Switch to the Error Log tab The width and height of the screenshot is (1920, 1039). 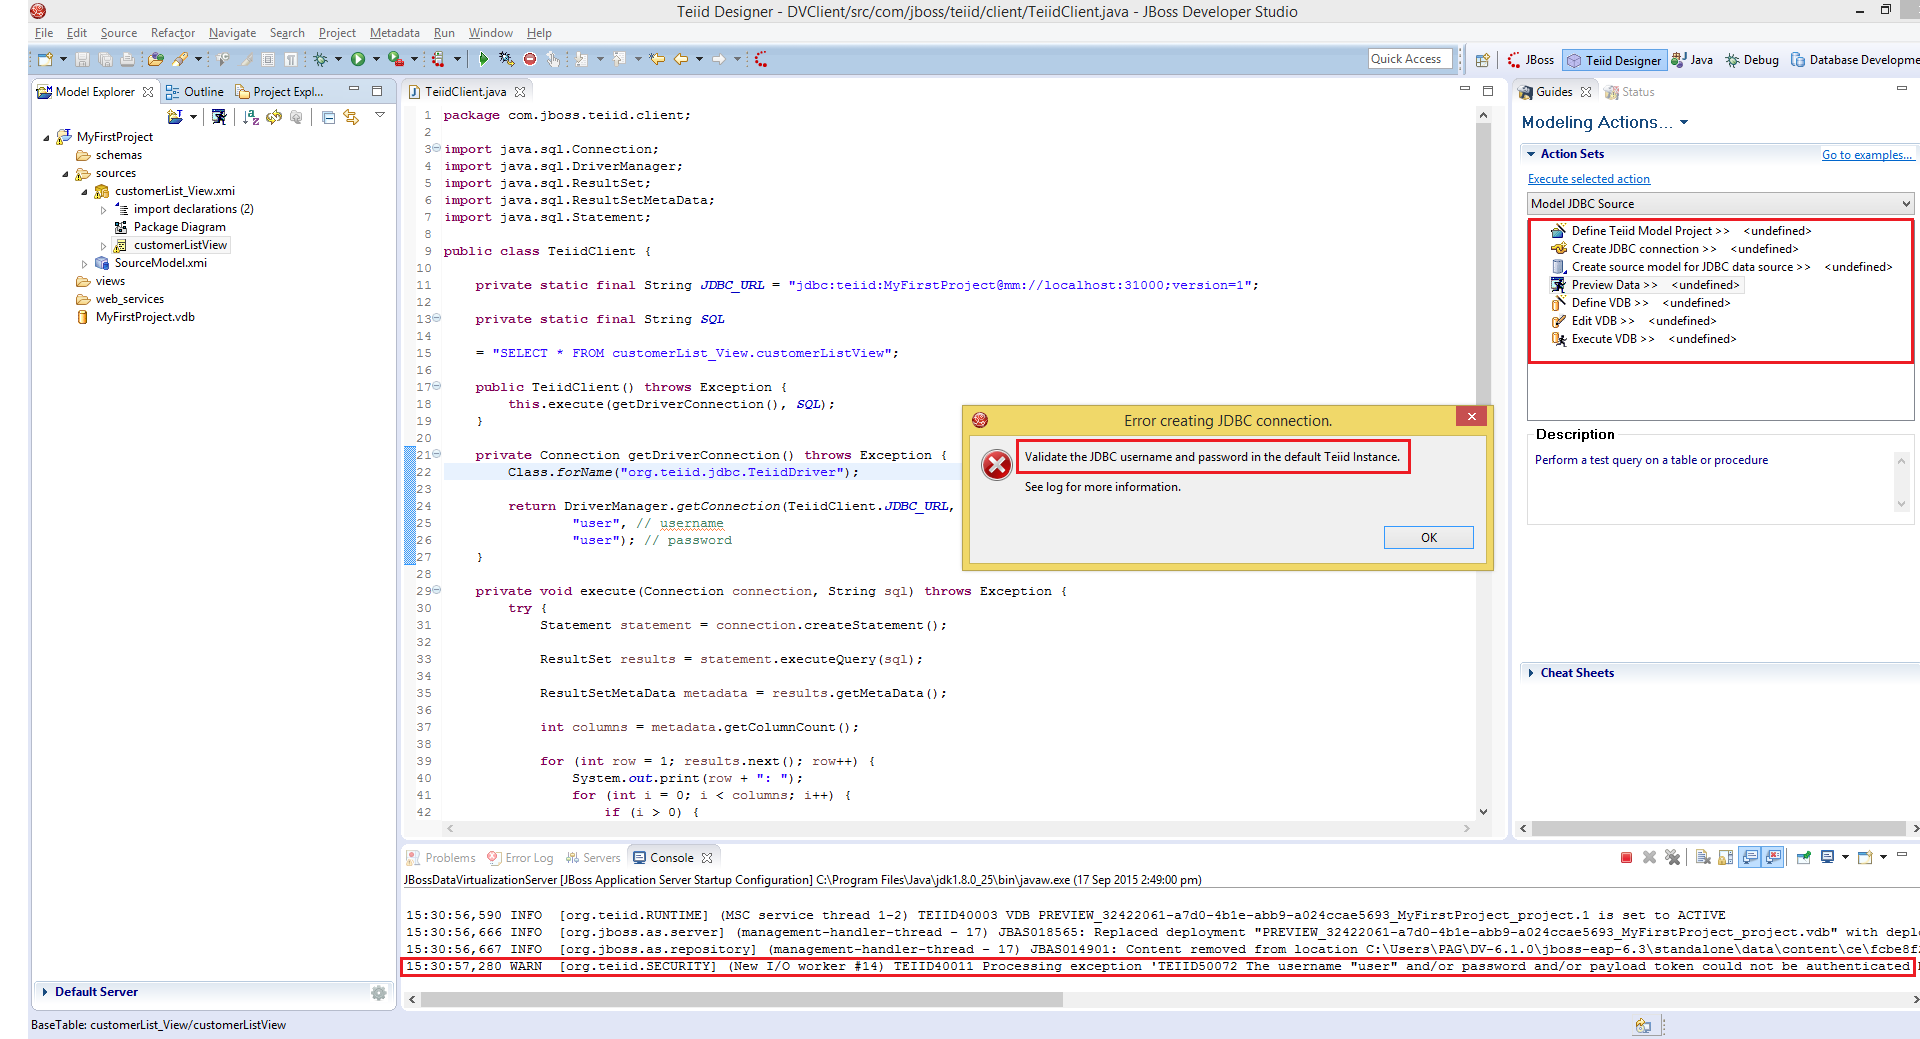point(528,857)
